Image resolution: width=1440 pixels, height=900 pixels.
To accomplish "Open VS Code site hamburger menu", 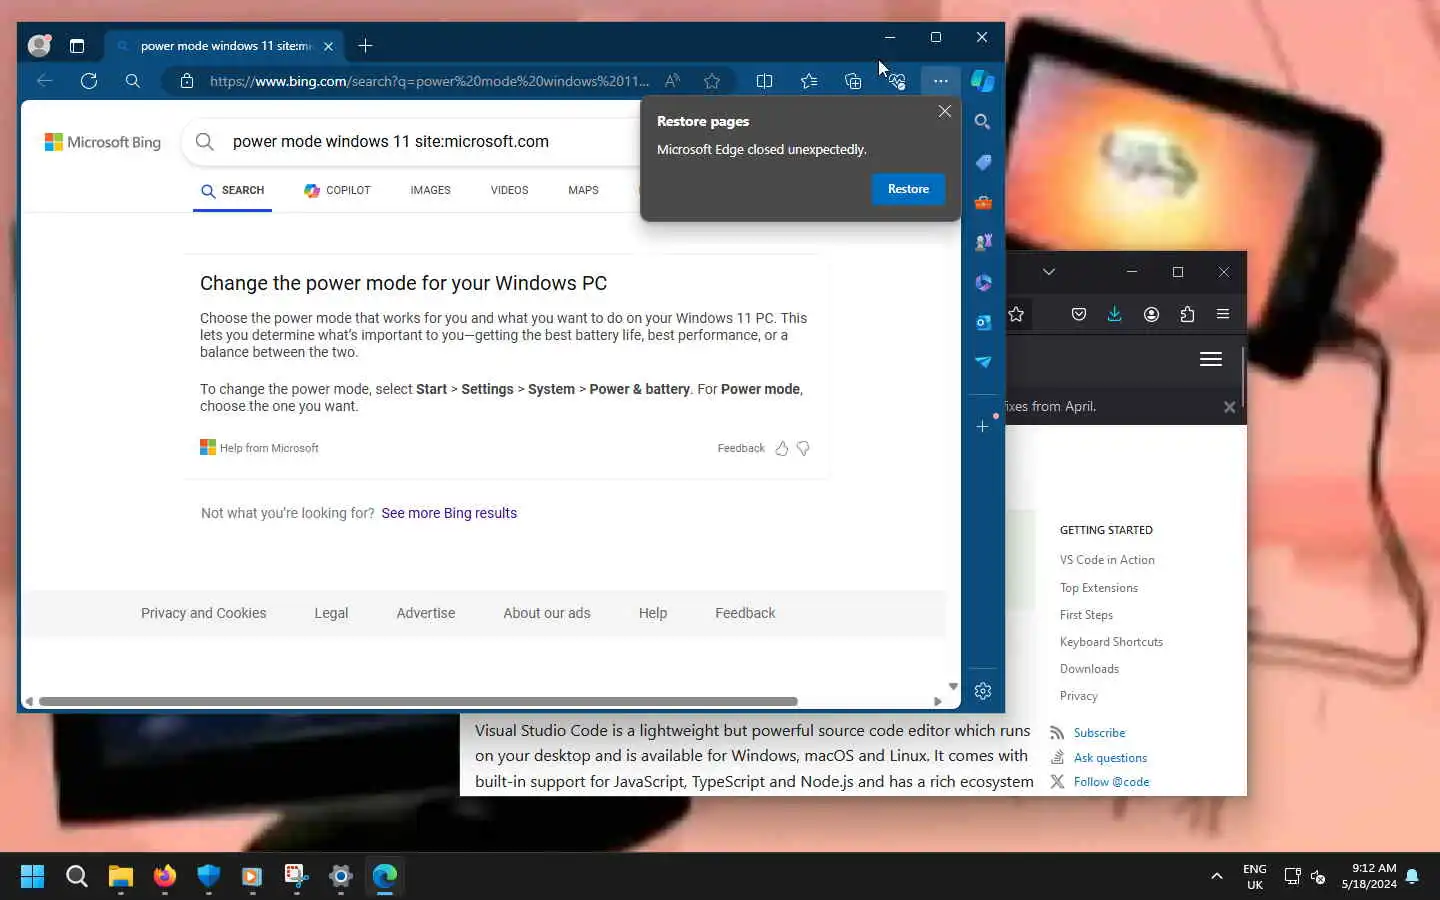I will tap(1211, 359).
